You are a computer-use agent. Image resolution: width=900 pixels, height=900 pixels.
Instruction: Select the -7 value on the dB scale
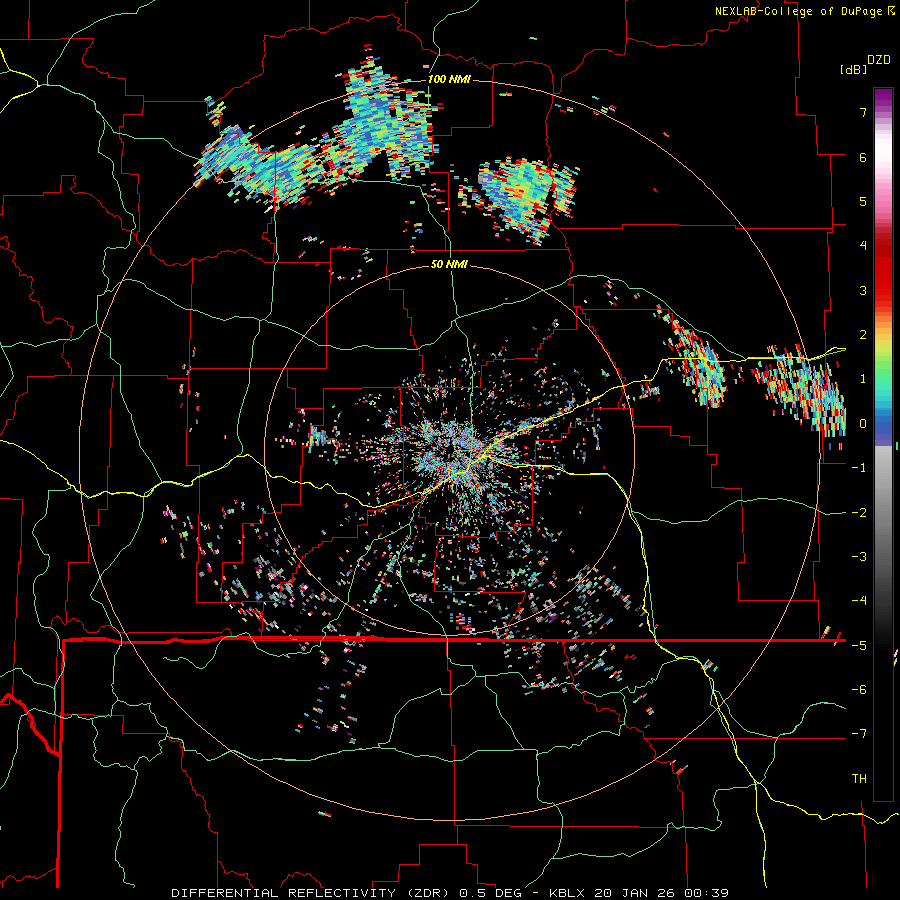[859, 734]
